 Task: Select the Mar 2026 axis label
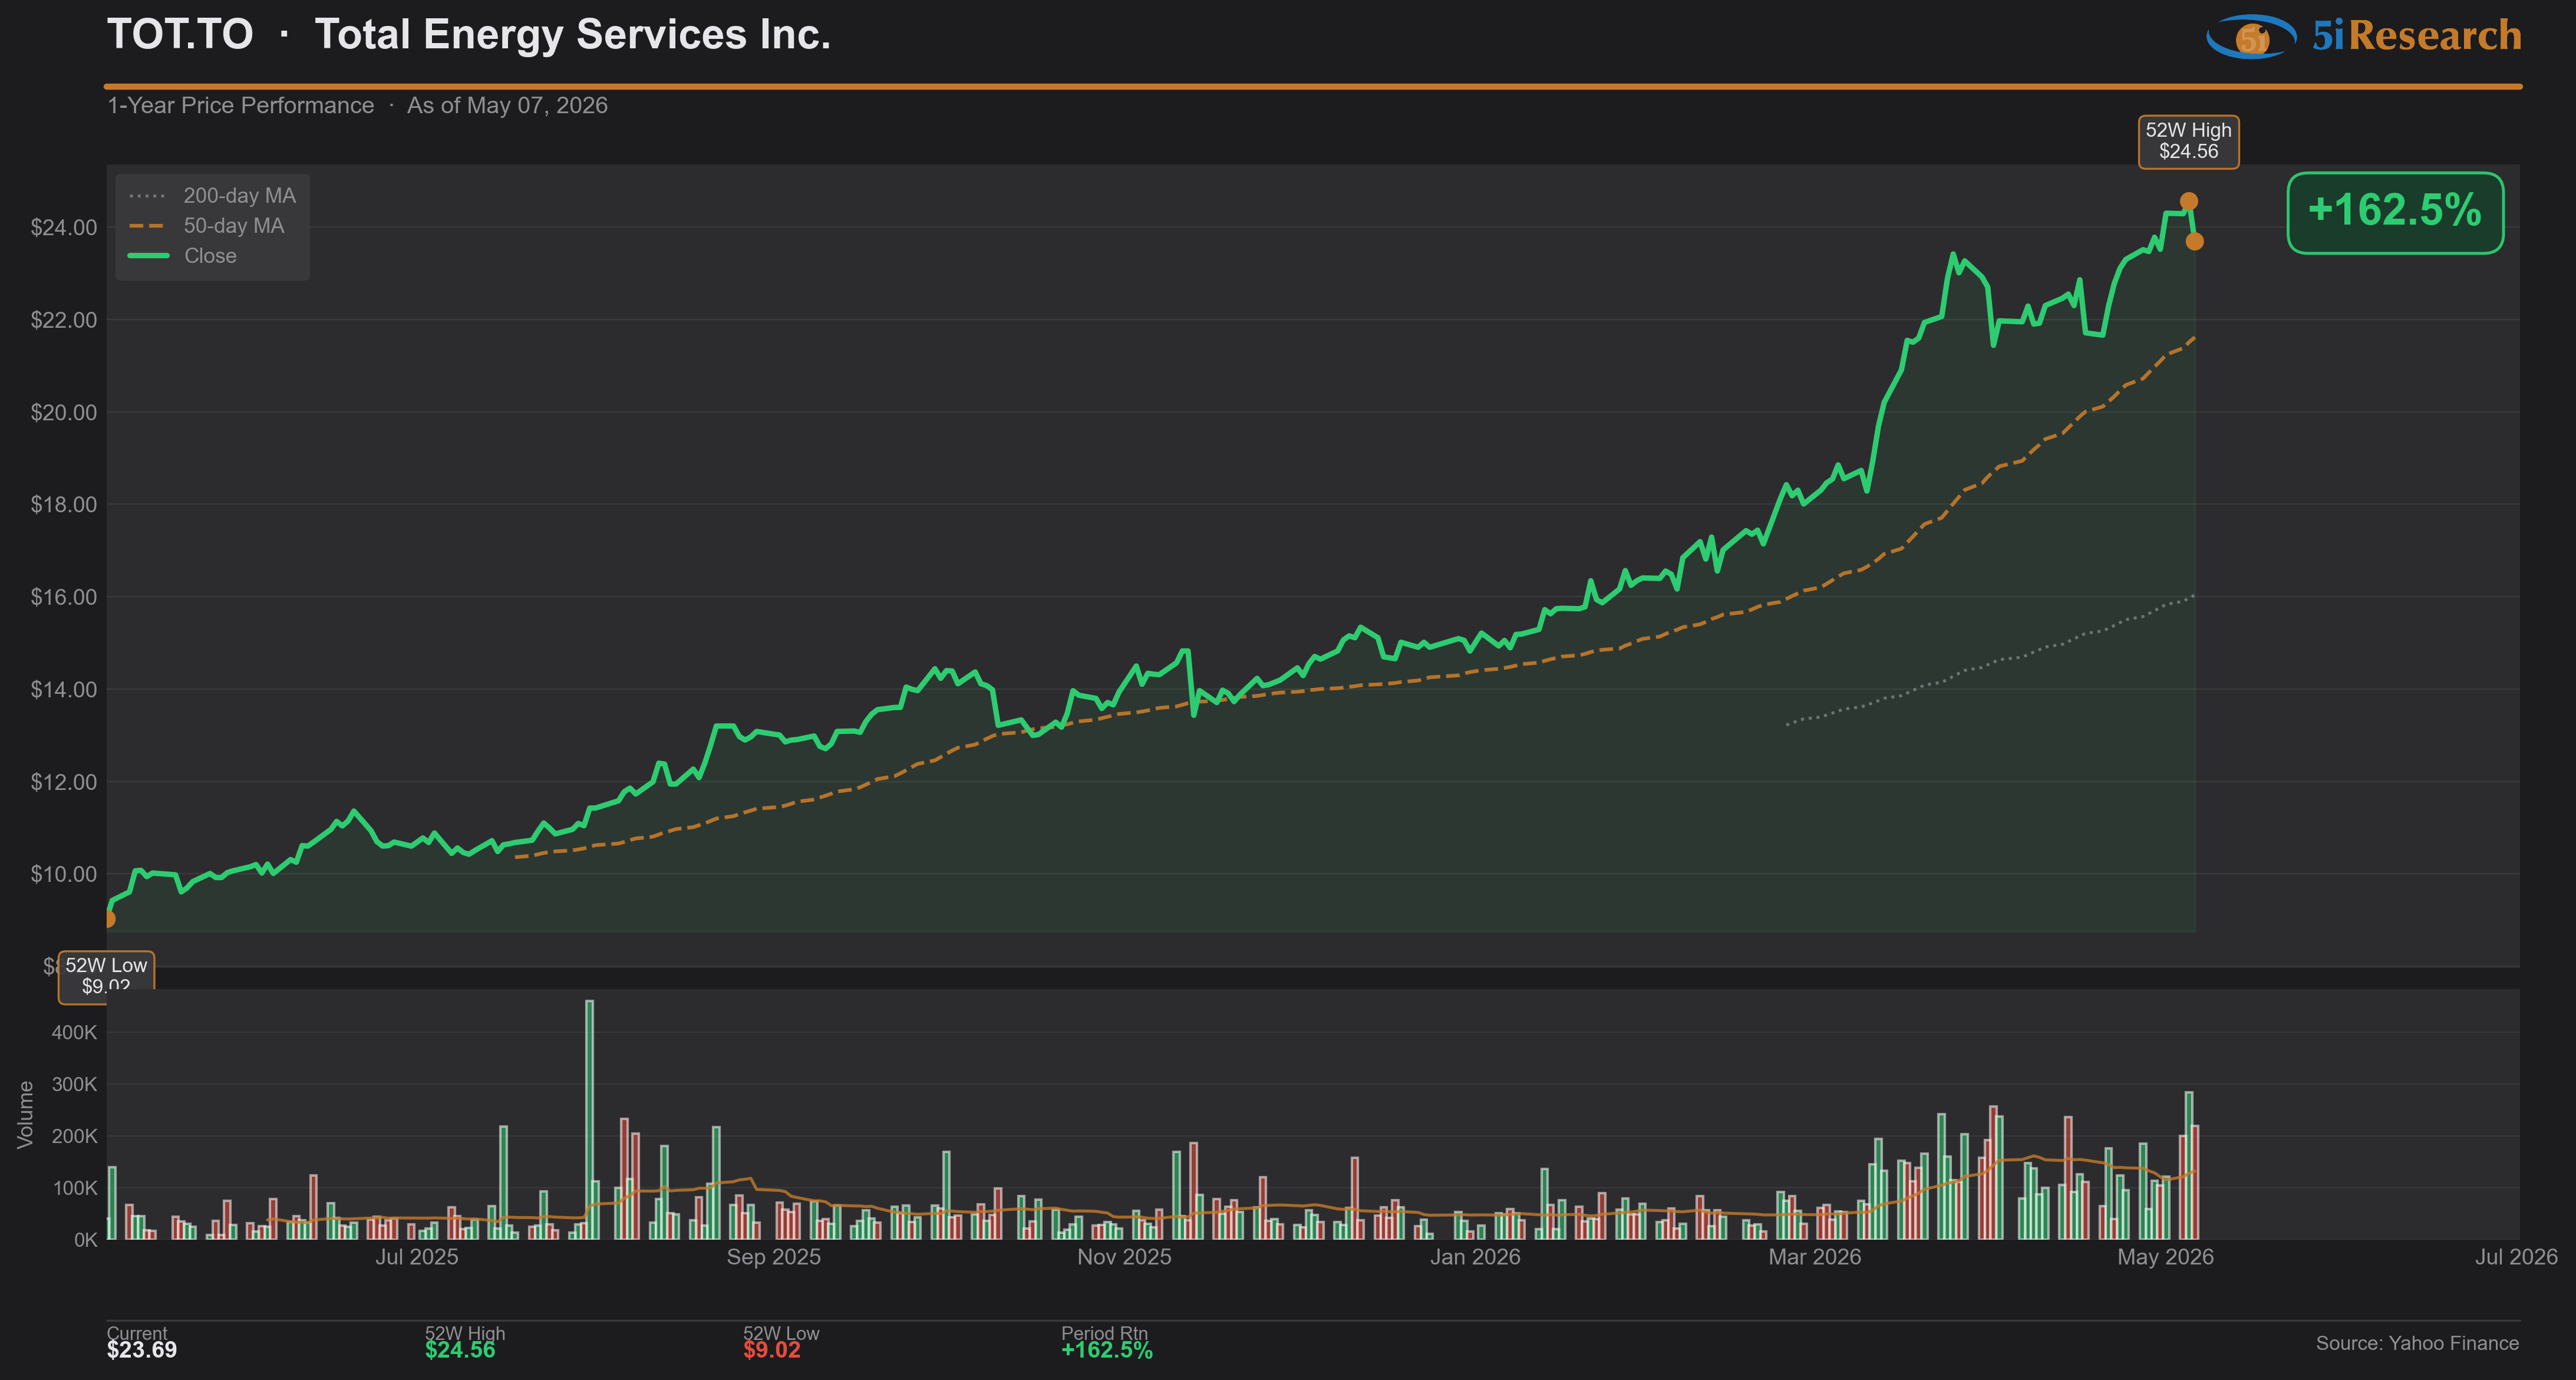tap(1814, 1257)
